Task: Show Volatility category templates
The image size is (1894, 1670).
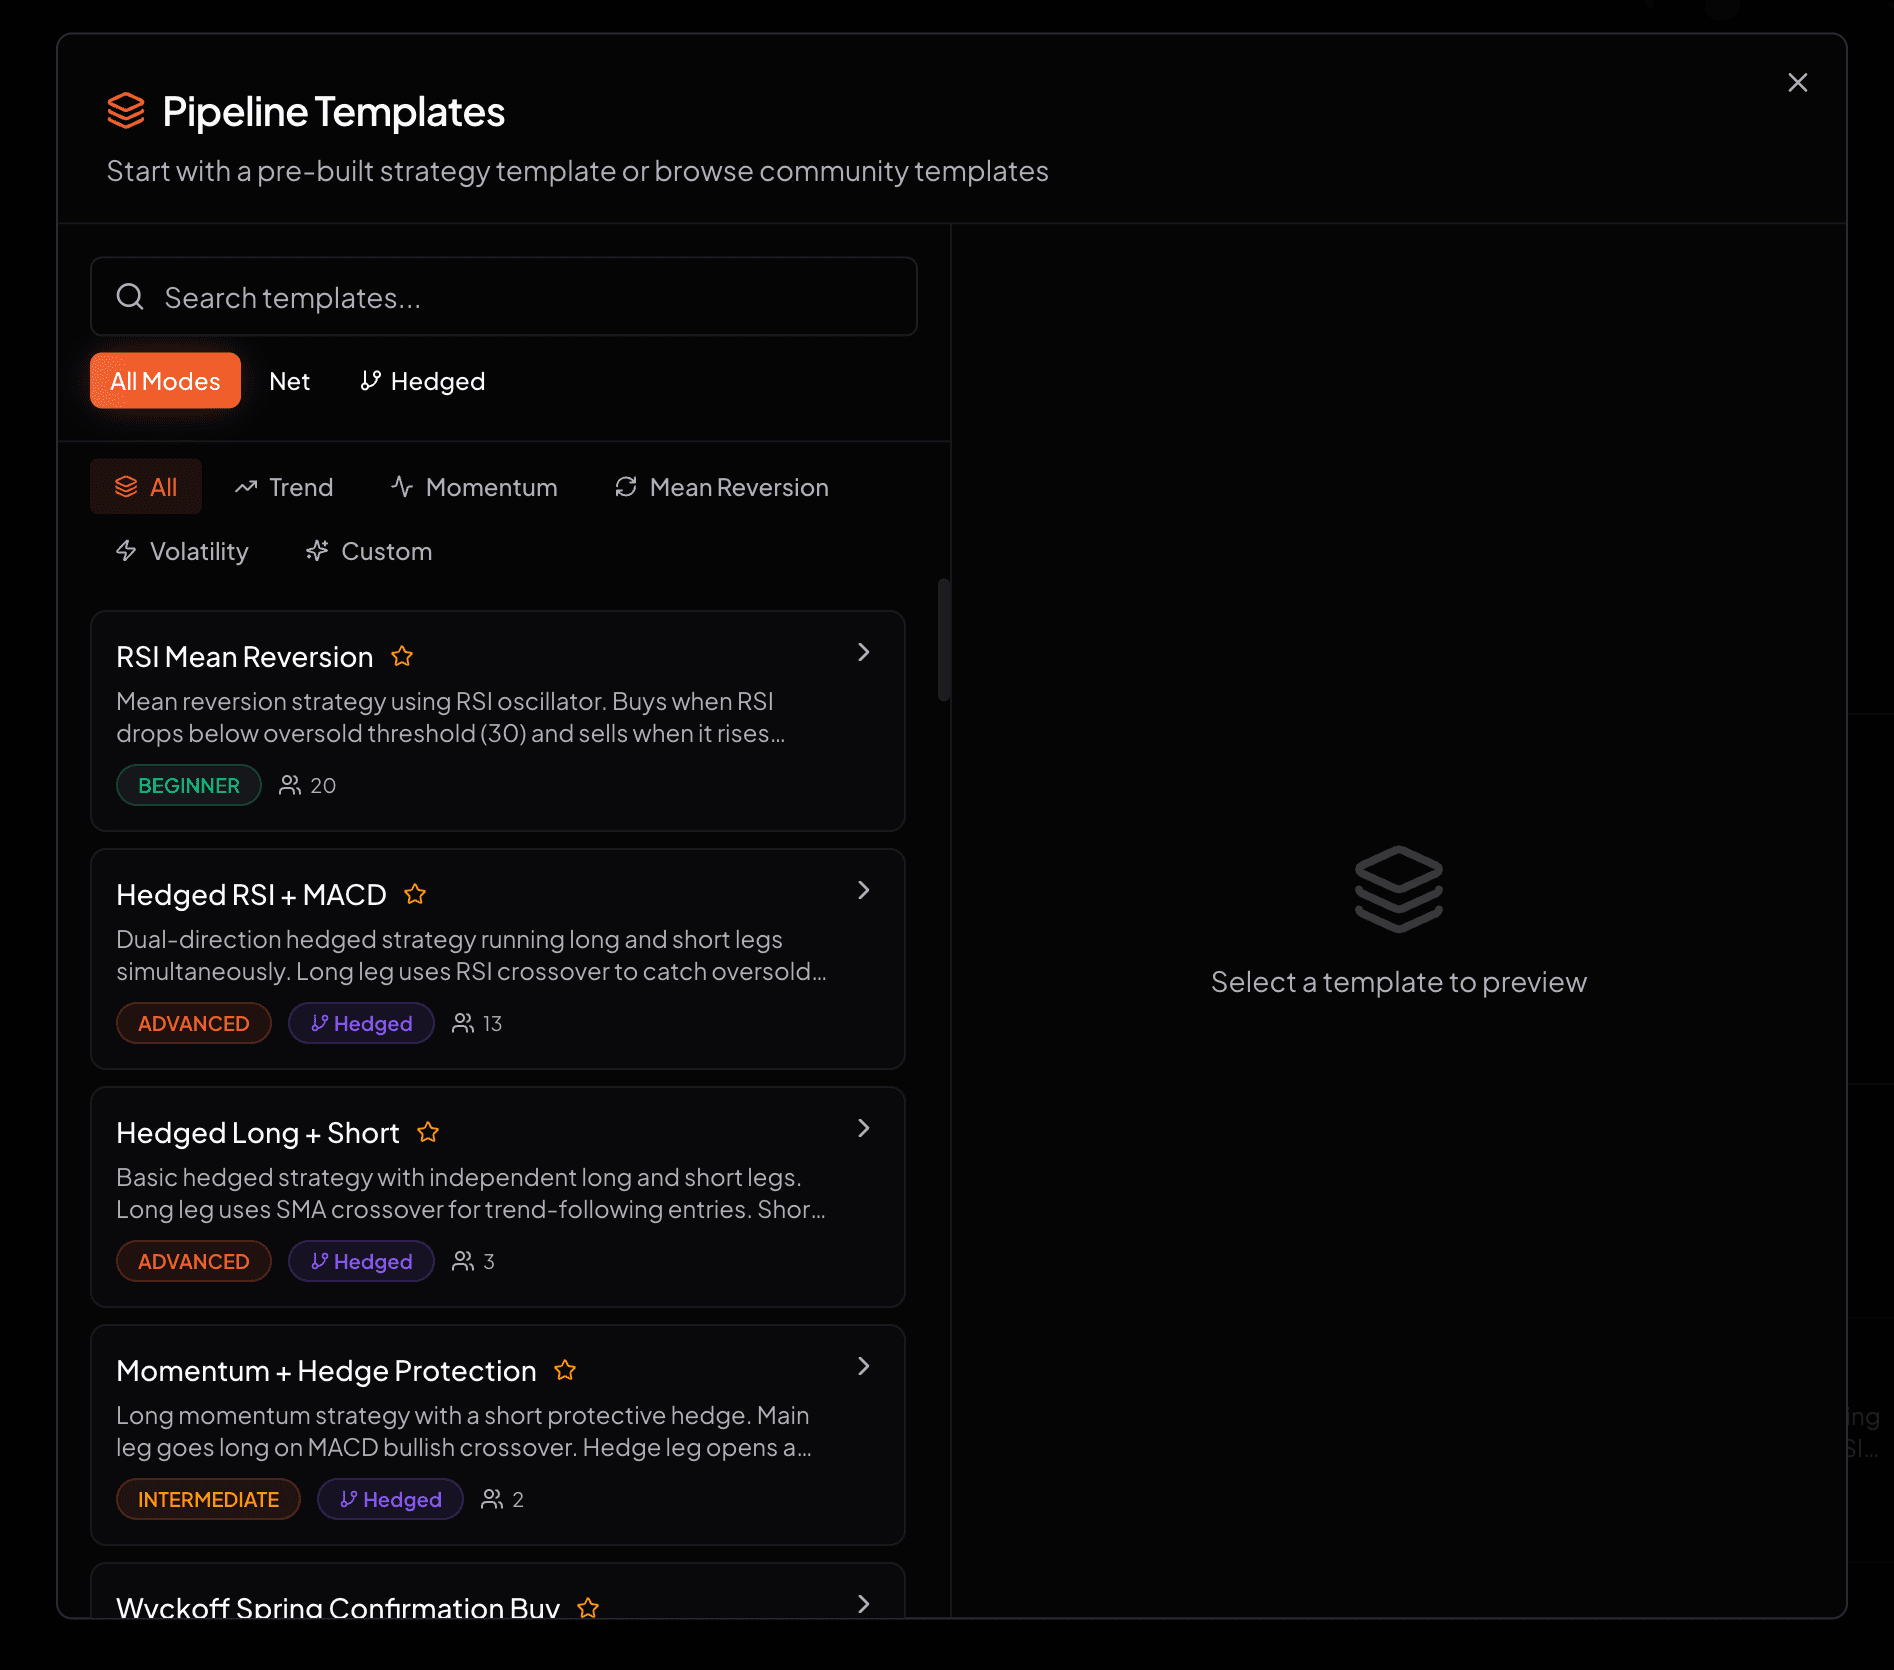Action: point(182,551)
